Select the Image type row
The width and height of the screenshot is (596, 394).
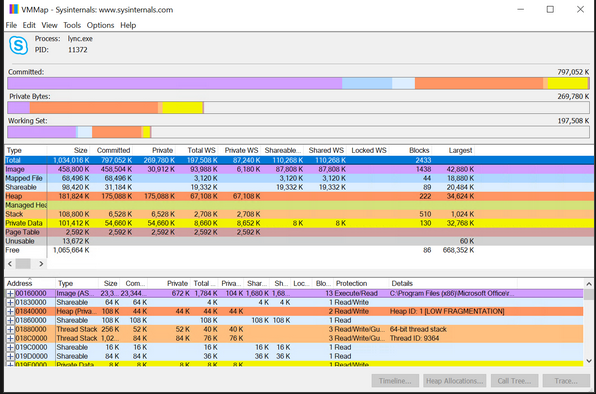(299, 169)
